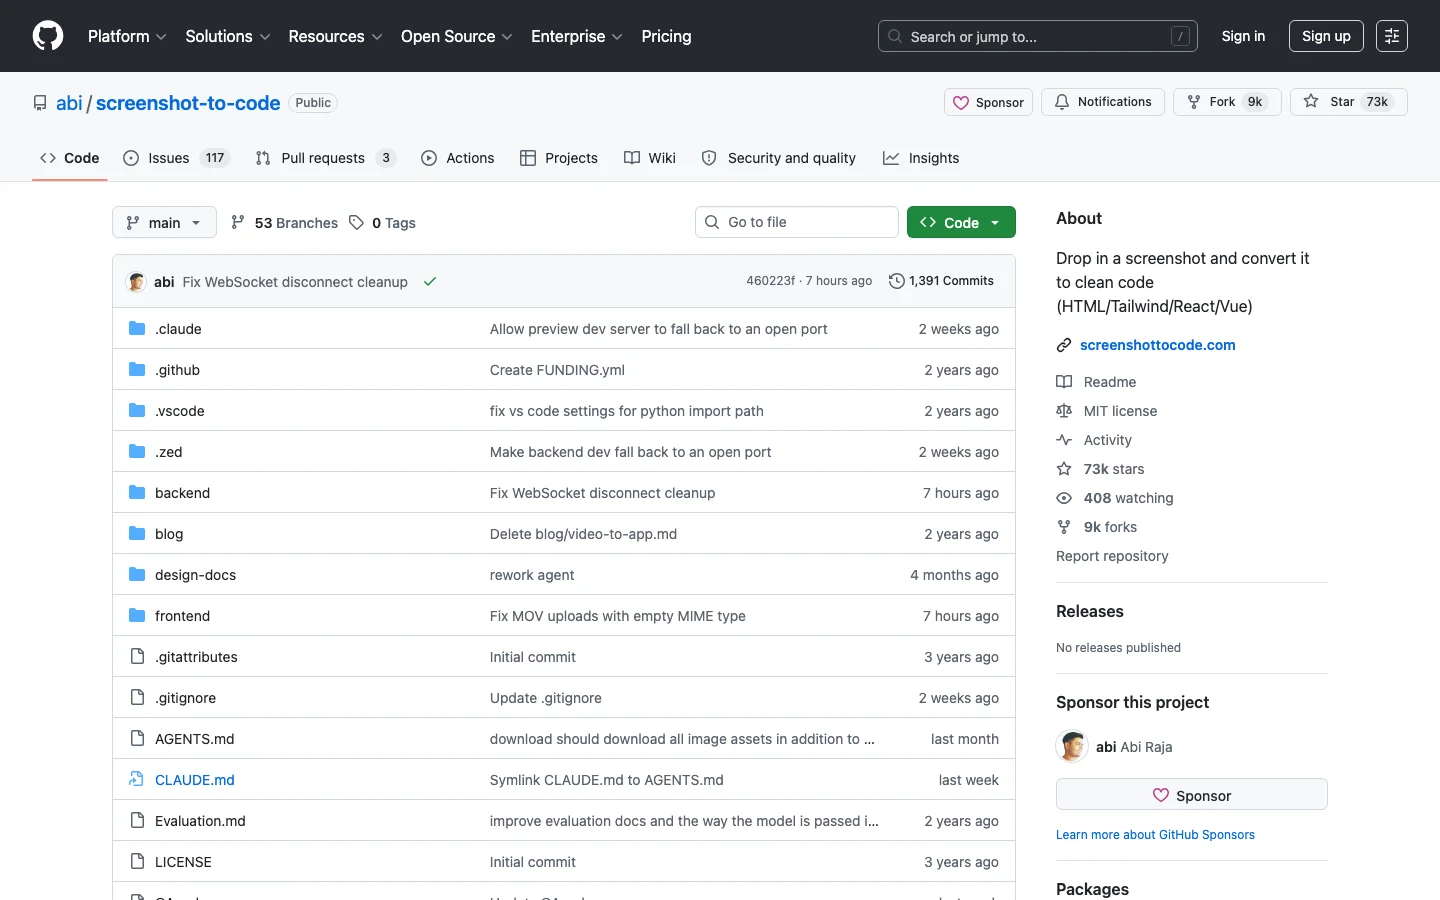Image resolution: width=1440 pixels, height=900 pixels.
Task: Open the screenshottocode.com website link
Action: pyautogui.click(x=1157, y=345)
